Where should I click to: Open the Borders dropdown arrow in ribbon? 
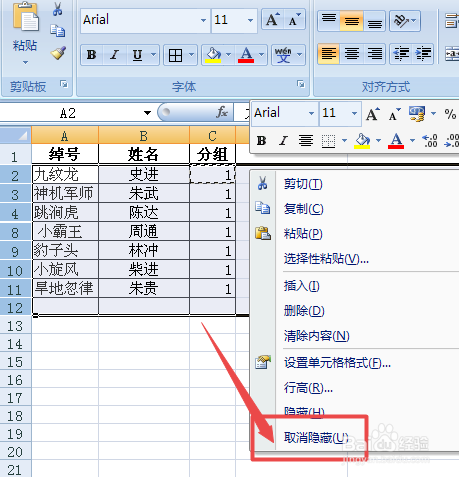191,55
